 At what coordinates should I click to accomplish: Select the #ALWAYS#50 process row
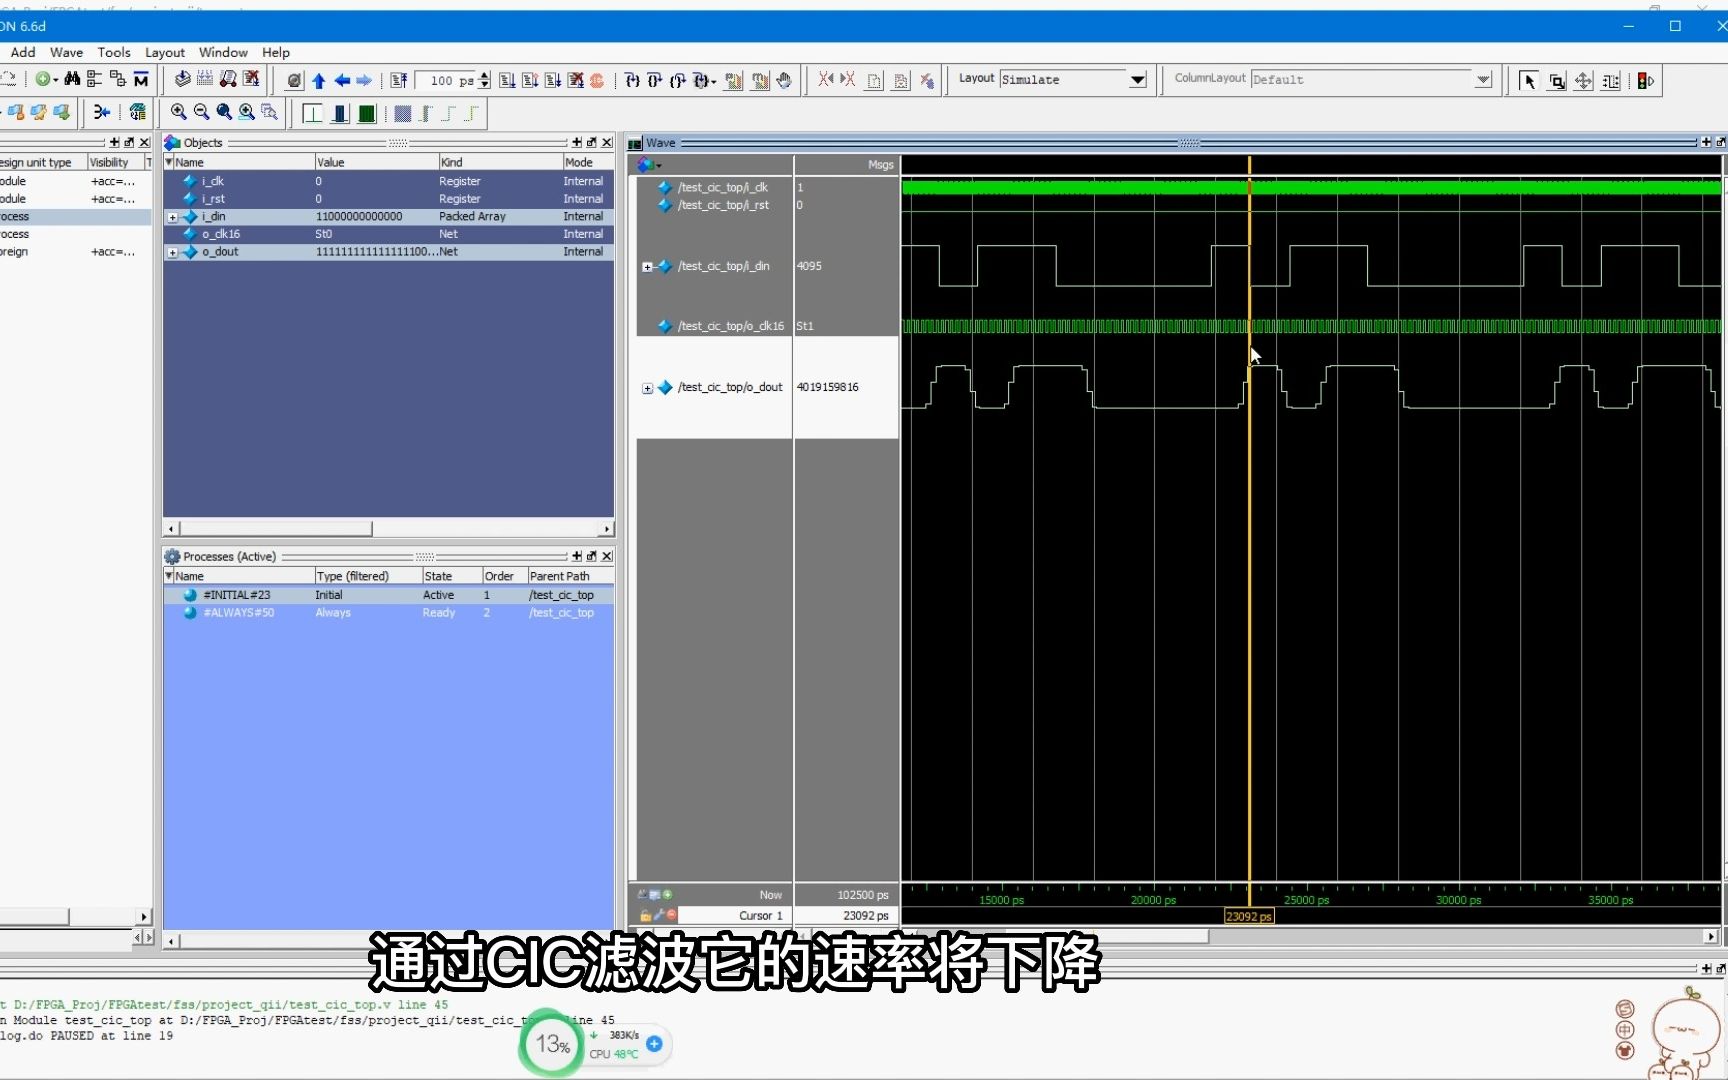(389, 613)
